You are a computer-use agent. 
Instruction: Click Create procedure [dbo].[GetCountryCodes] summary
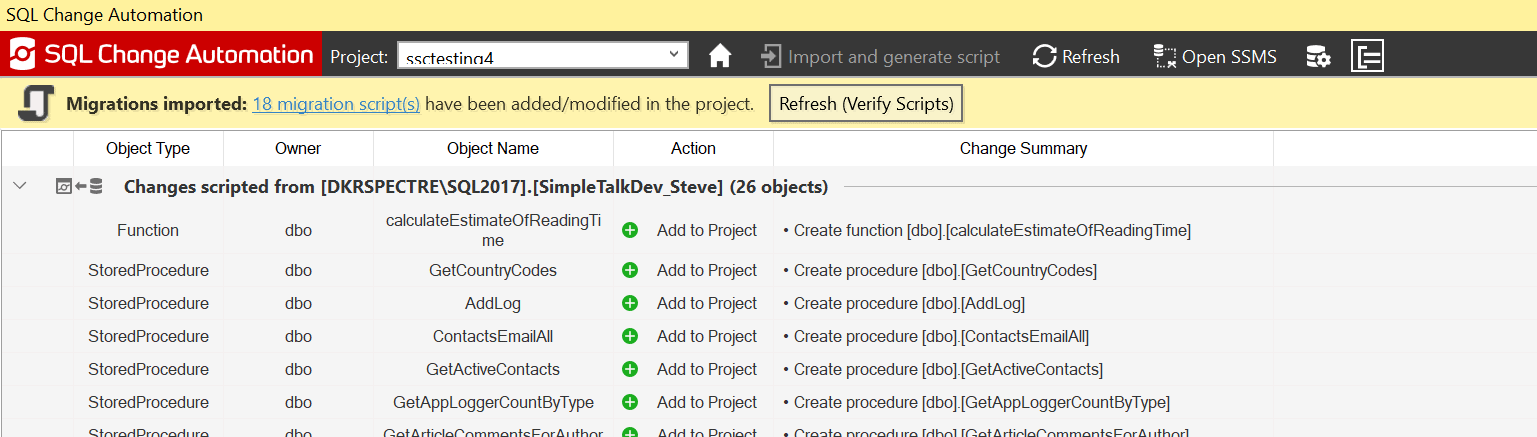coord(940,270)
